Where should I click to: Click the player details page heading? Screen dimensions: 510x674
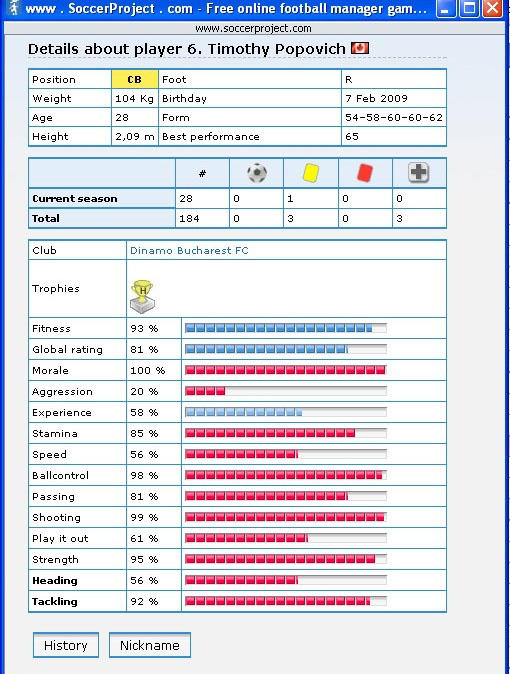[187, 49]
